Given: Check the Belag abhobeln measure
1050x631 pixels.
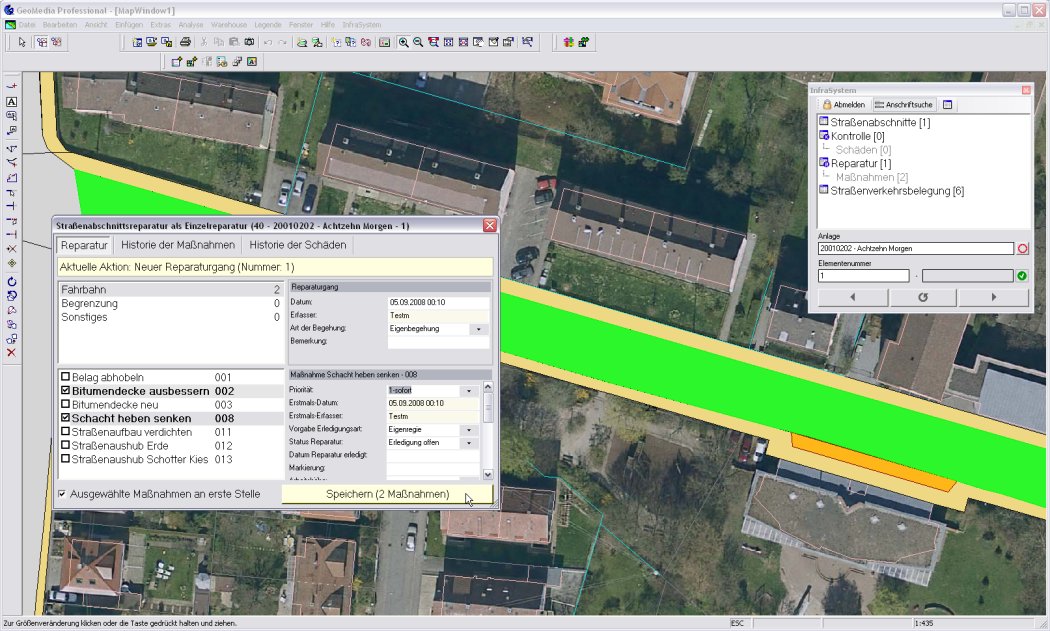Looking at the screenshot, I should (66, 377).
